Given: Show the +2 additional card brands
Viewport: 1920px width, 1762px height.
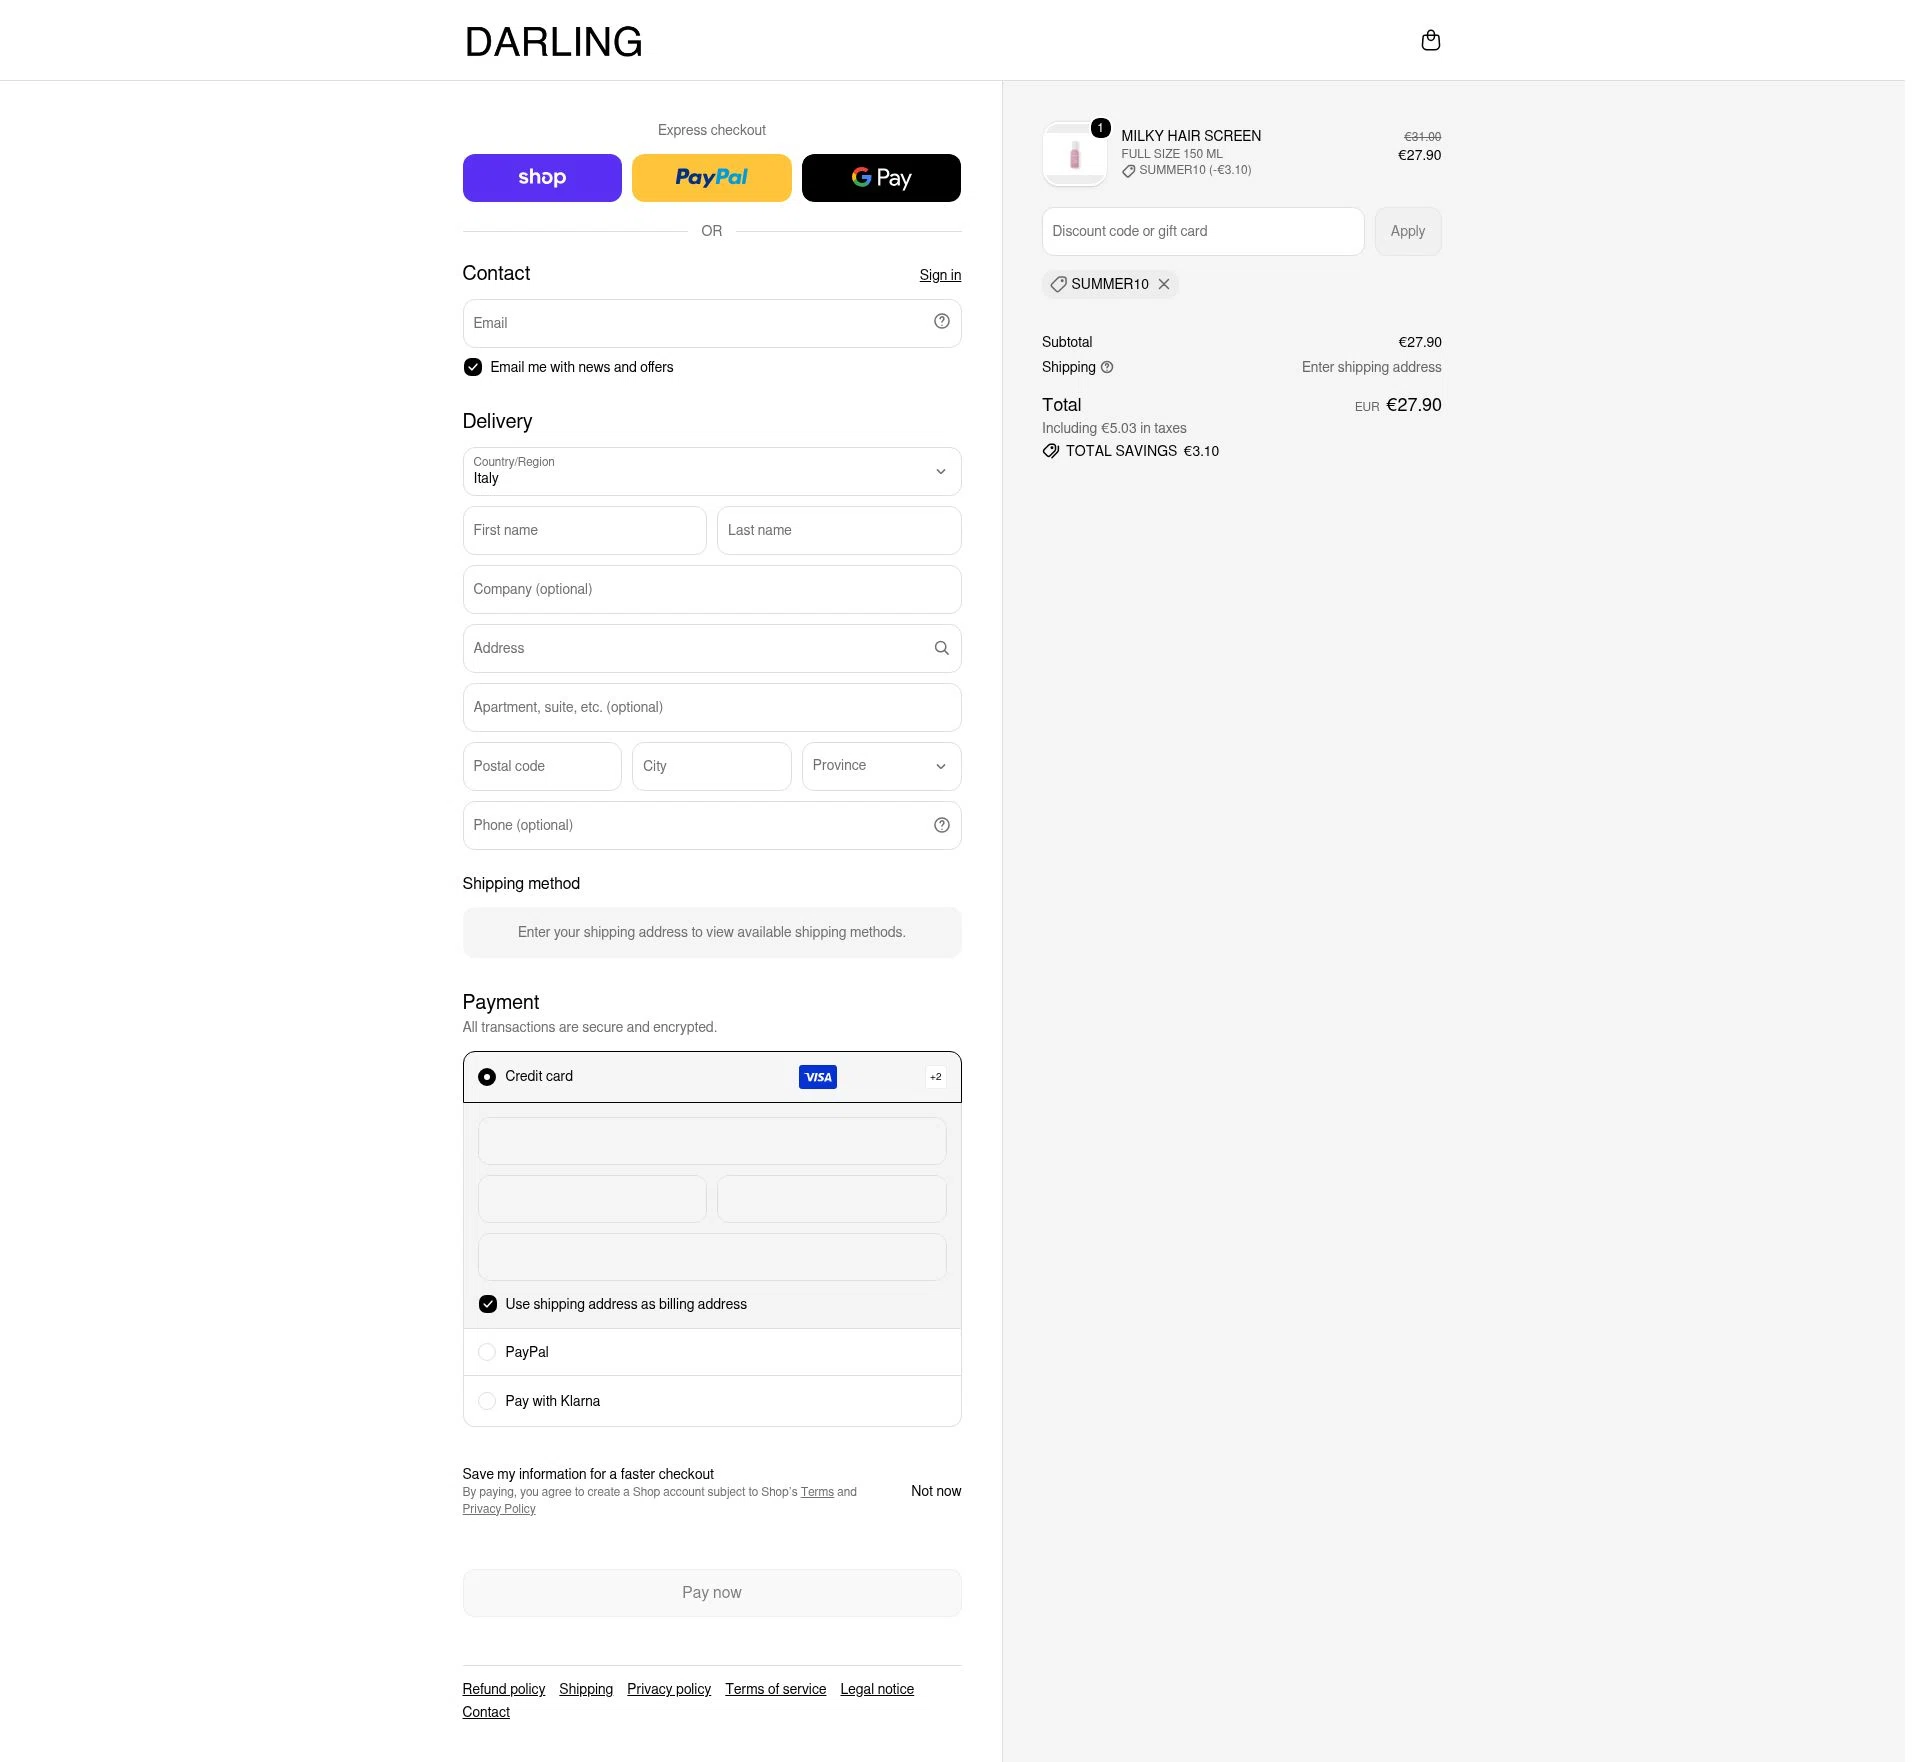Looking at the screenshot, I should click(935, 1077).
